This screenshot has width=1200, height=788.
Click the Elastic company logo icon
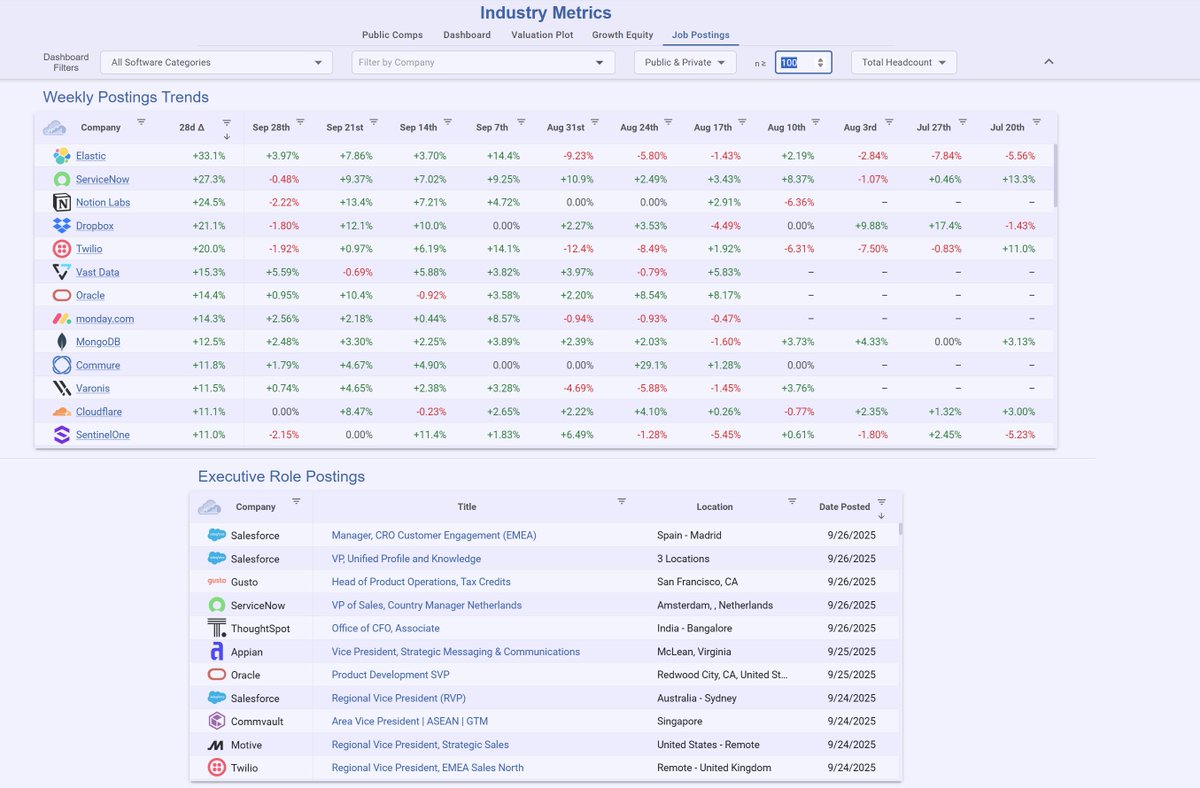[x=63, y=155]
